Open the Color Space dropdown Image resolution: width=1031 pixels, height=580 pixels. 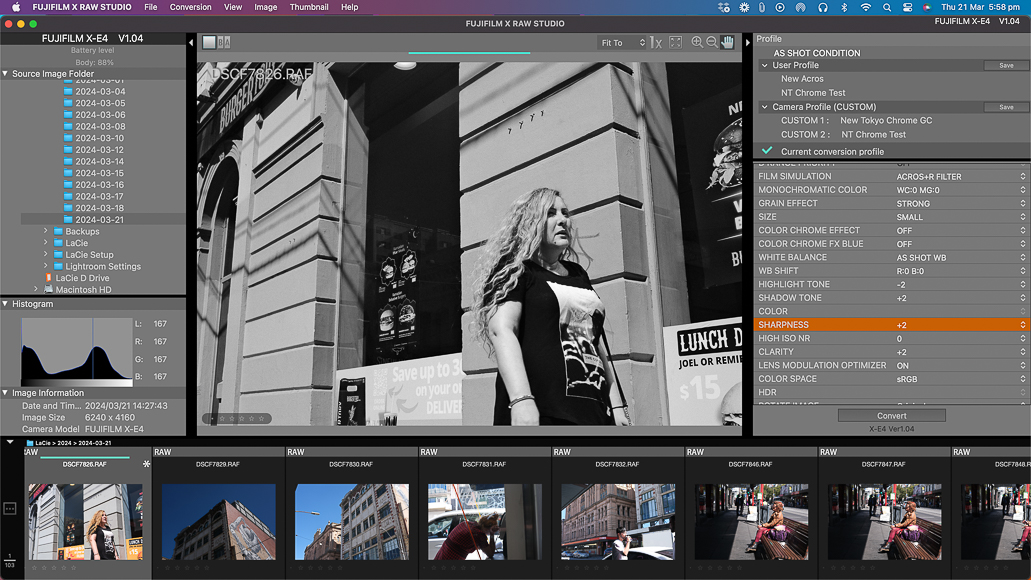(x=960, y=379)
